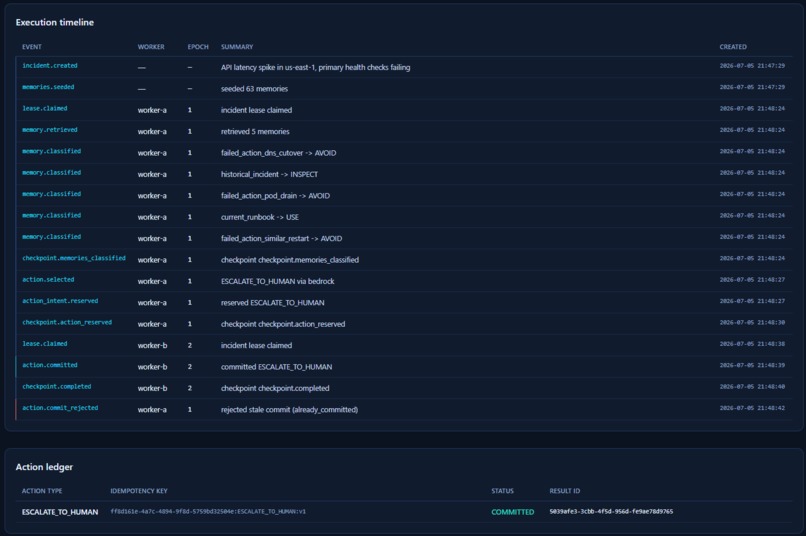This screenshot has height=536, width=806.
Task: Click summary 'historical_incident -> INSPECT'
Action: pyautogui.click(x=269, y=175)
